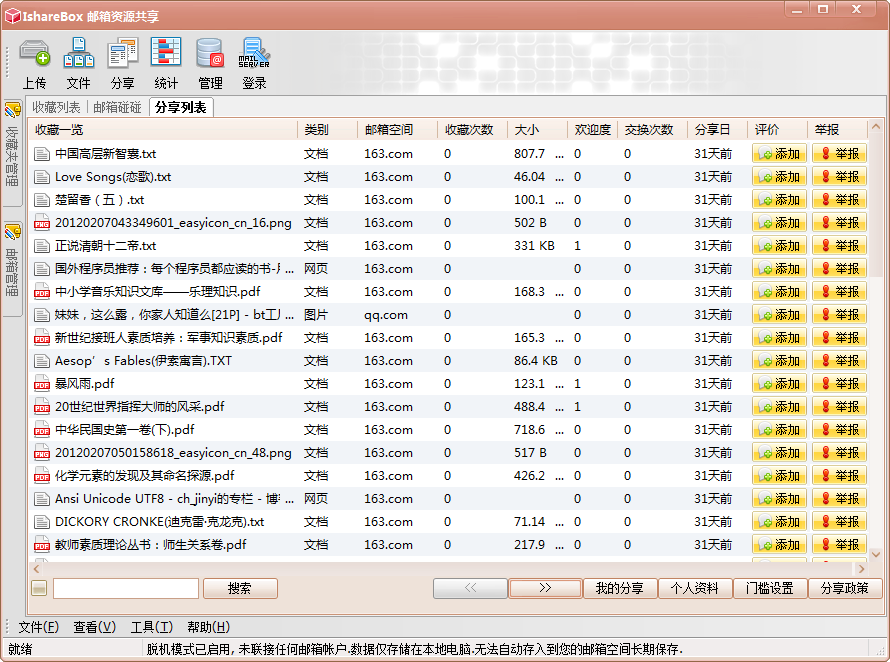
Task: Select file 中国高层新智囊.txt
Action: 106,154
